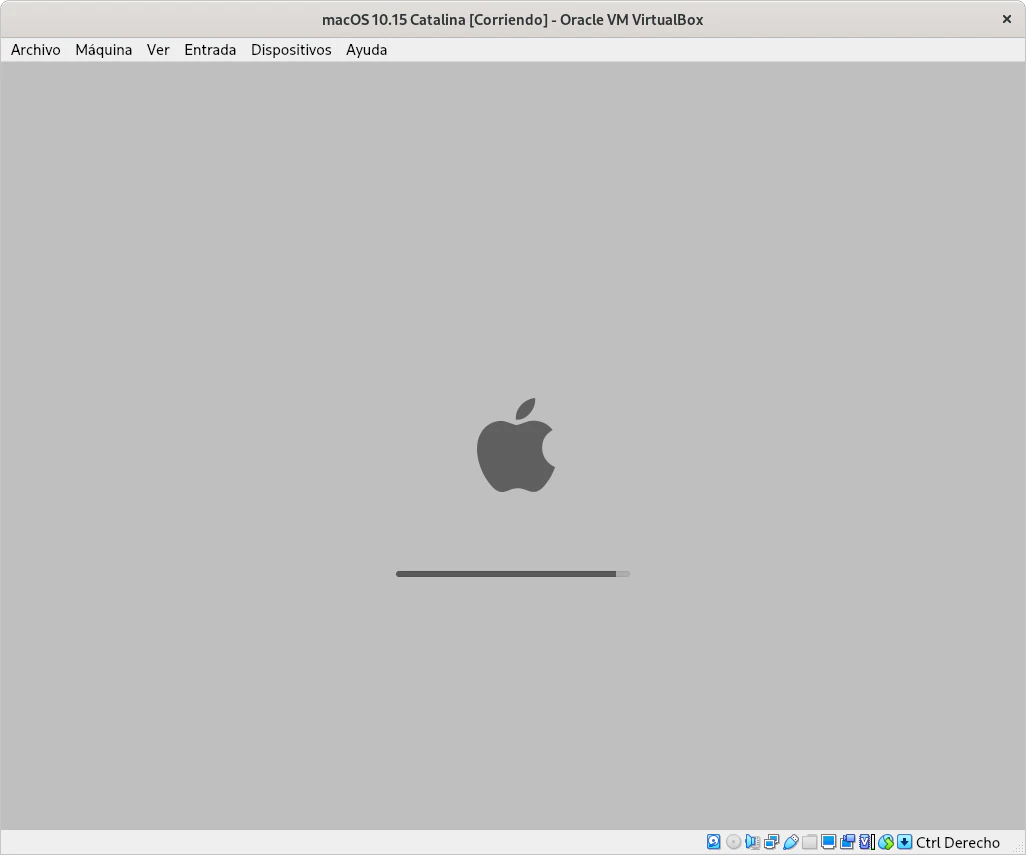The width and height of the screenshot is (1026, 855).
Task: Click the hard disk activity icon
Action: pyautogui.click(x=713, y=842)
